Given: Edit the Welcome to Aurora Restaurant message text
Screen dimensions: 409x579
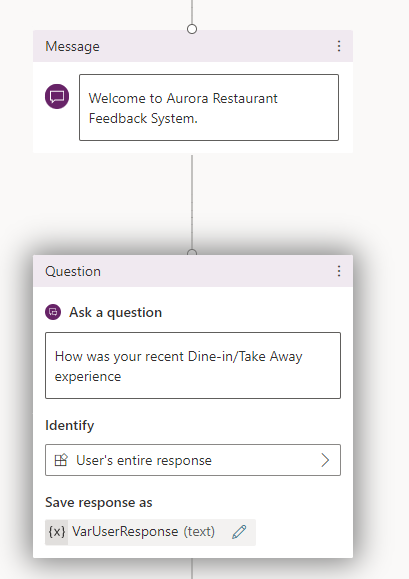Looking at the screenshot, I should (x=209, y=107).
